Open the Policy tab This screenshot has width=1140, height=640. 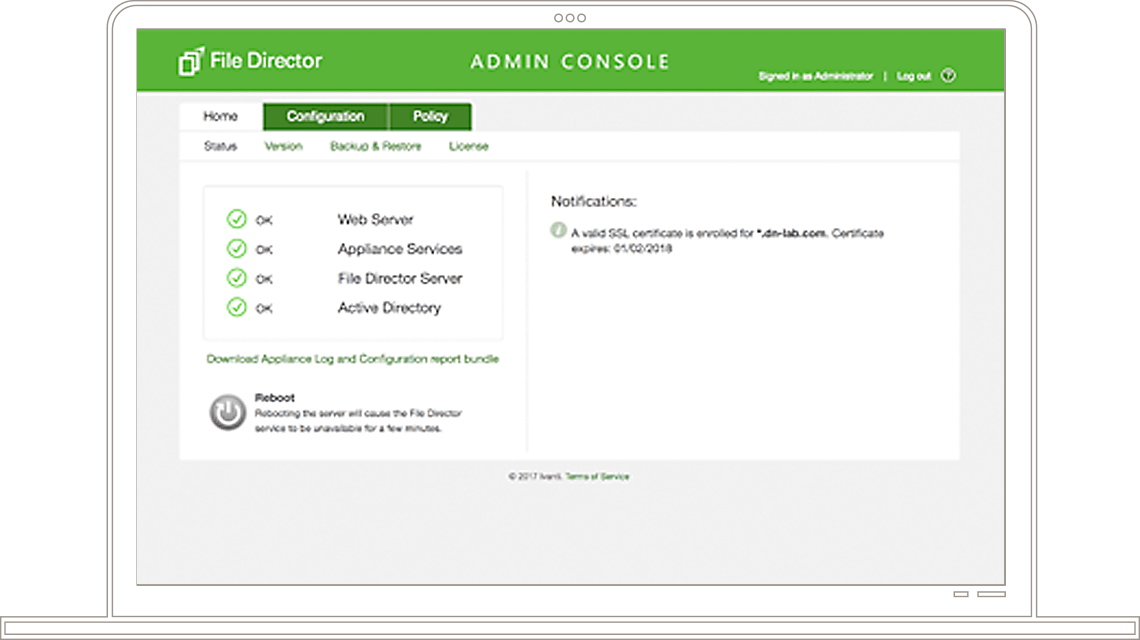click(430, 116)
